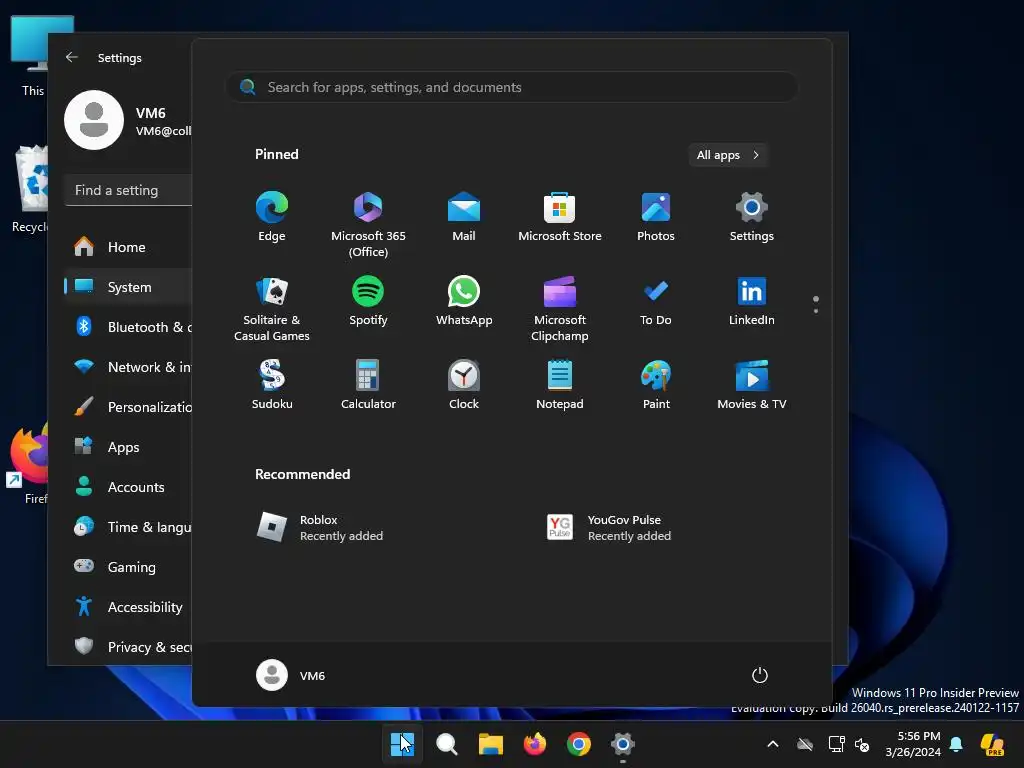Select Apps in Settings sidebar
The height and width of the screenshot is (768, 1024).
[x=129, y=447]
